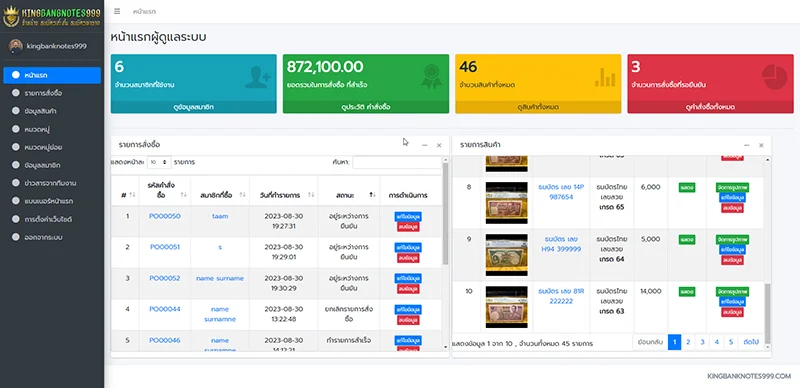Sort orders by the # column arrows

coord(133,195)
